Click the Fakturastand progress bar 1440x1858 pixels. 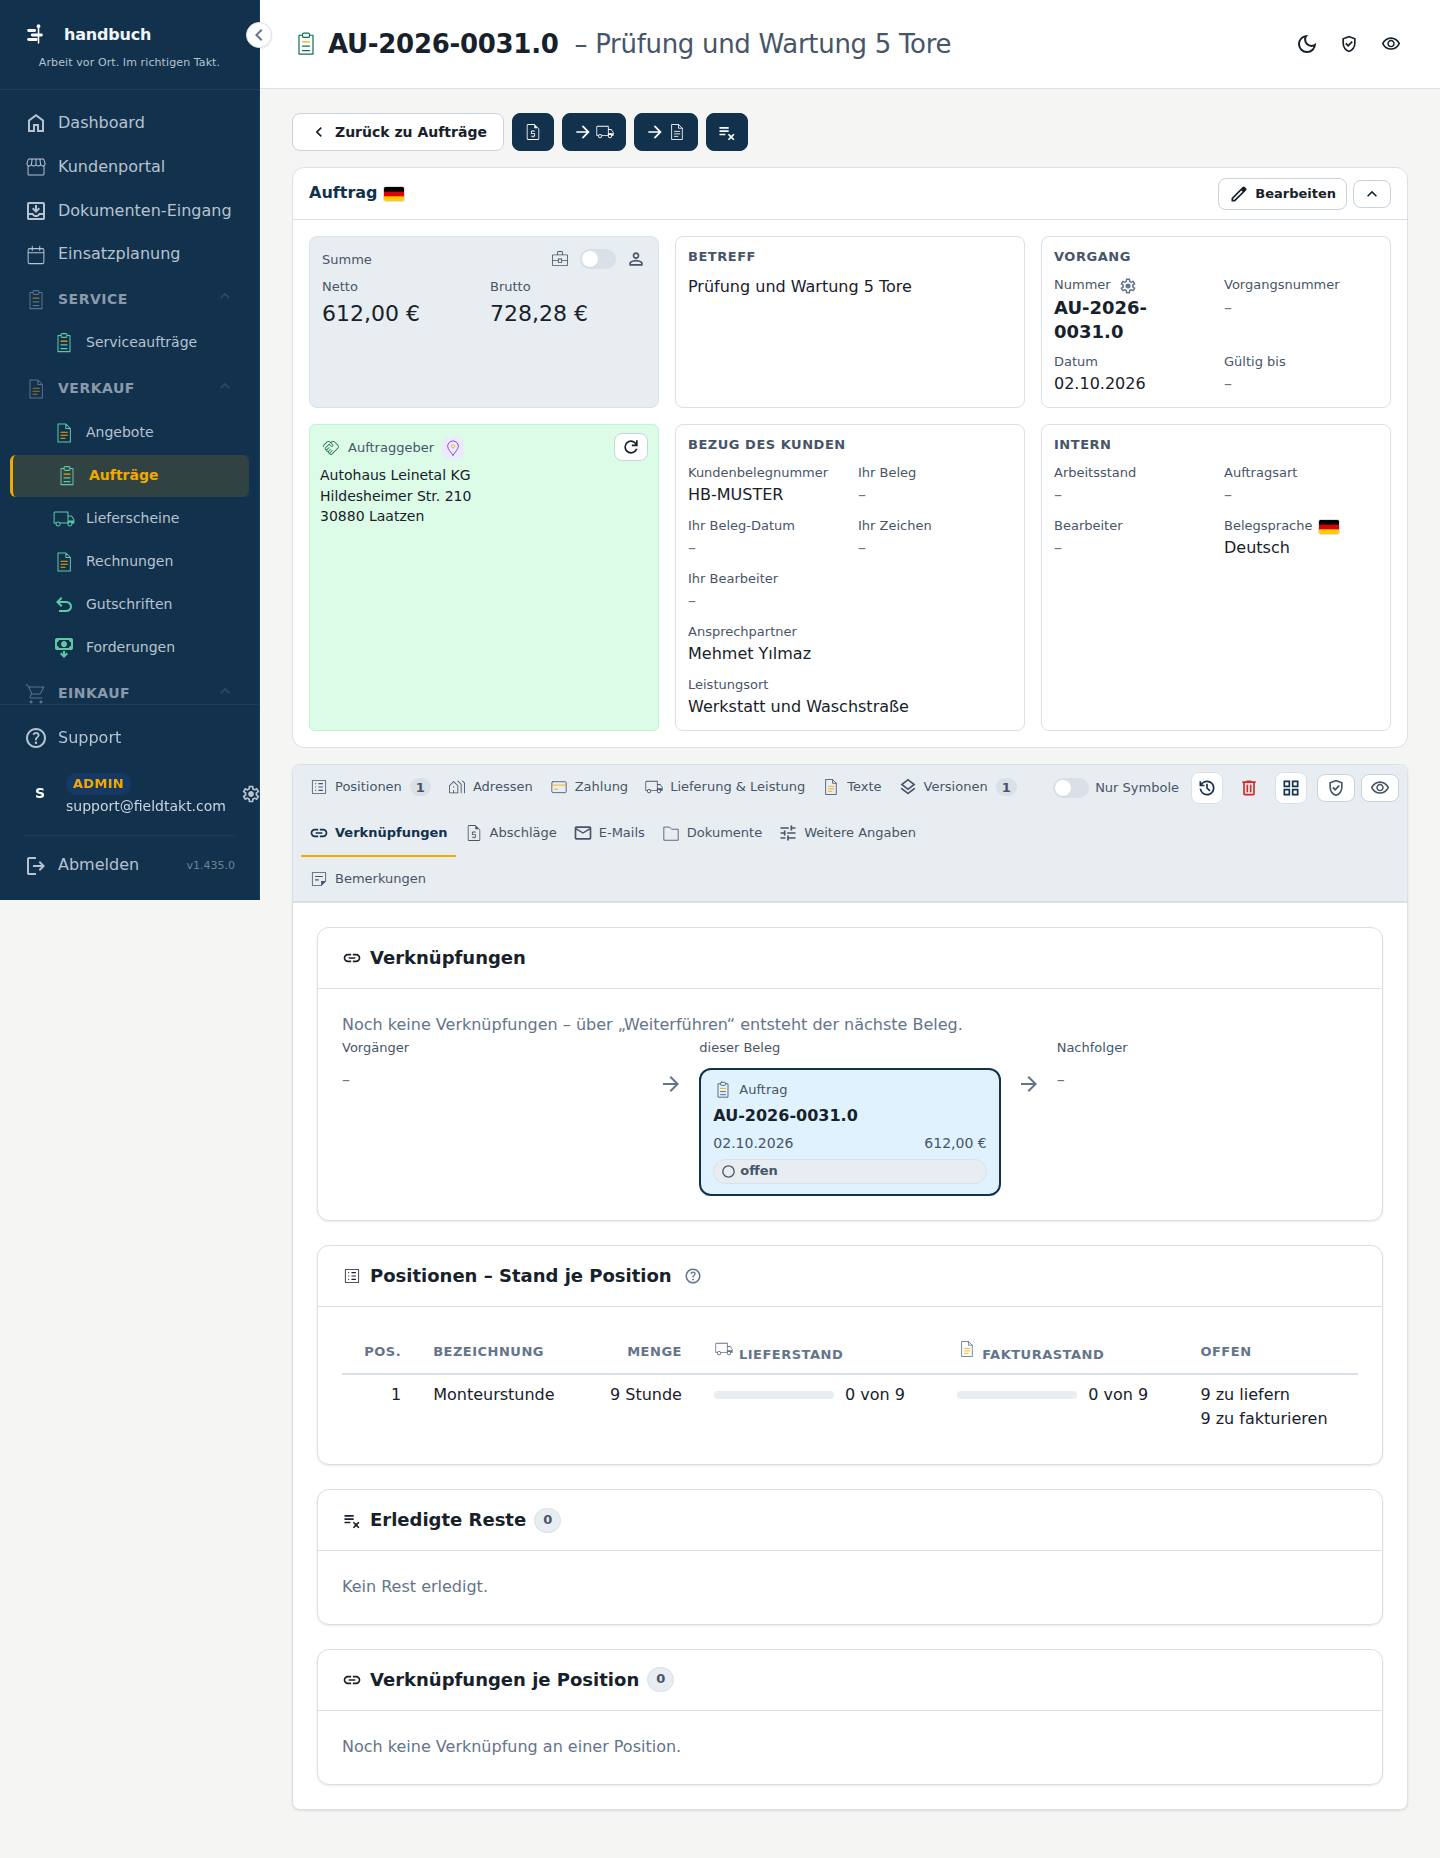click(1017, 1395)
